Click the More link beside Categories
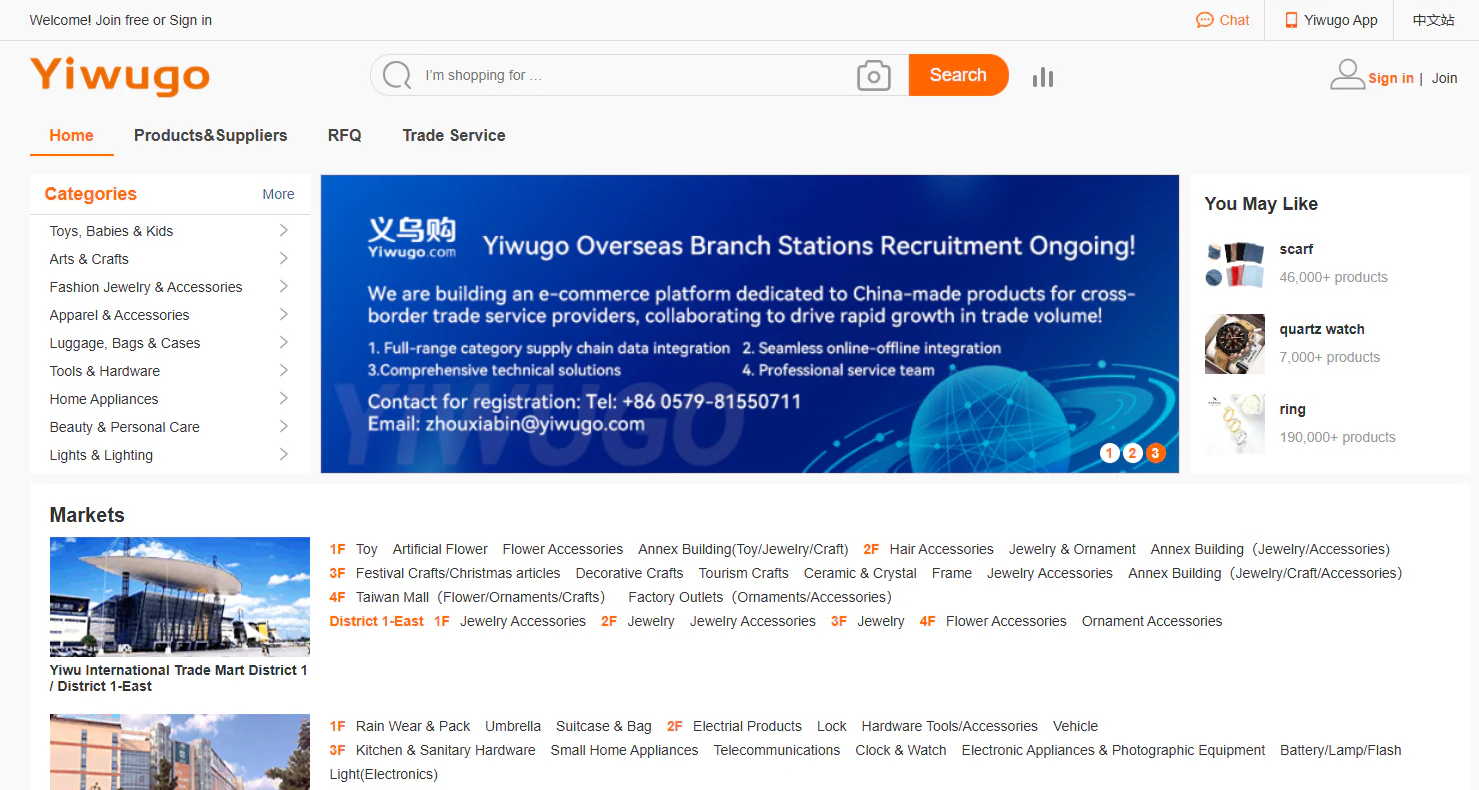Screen dimensions: 1479x790 277,194
